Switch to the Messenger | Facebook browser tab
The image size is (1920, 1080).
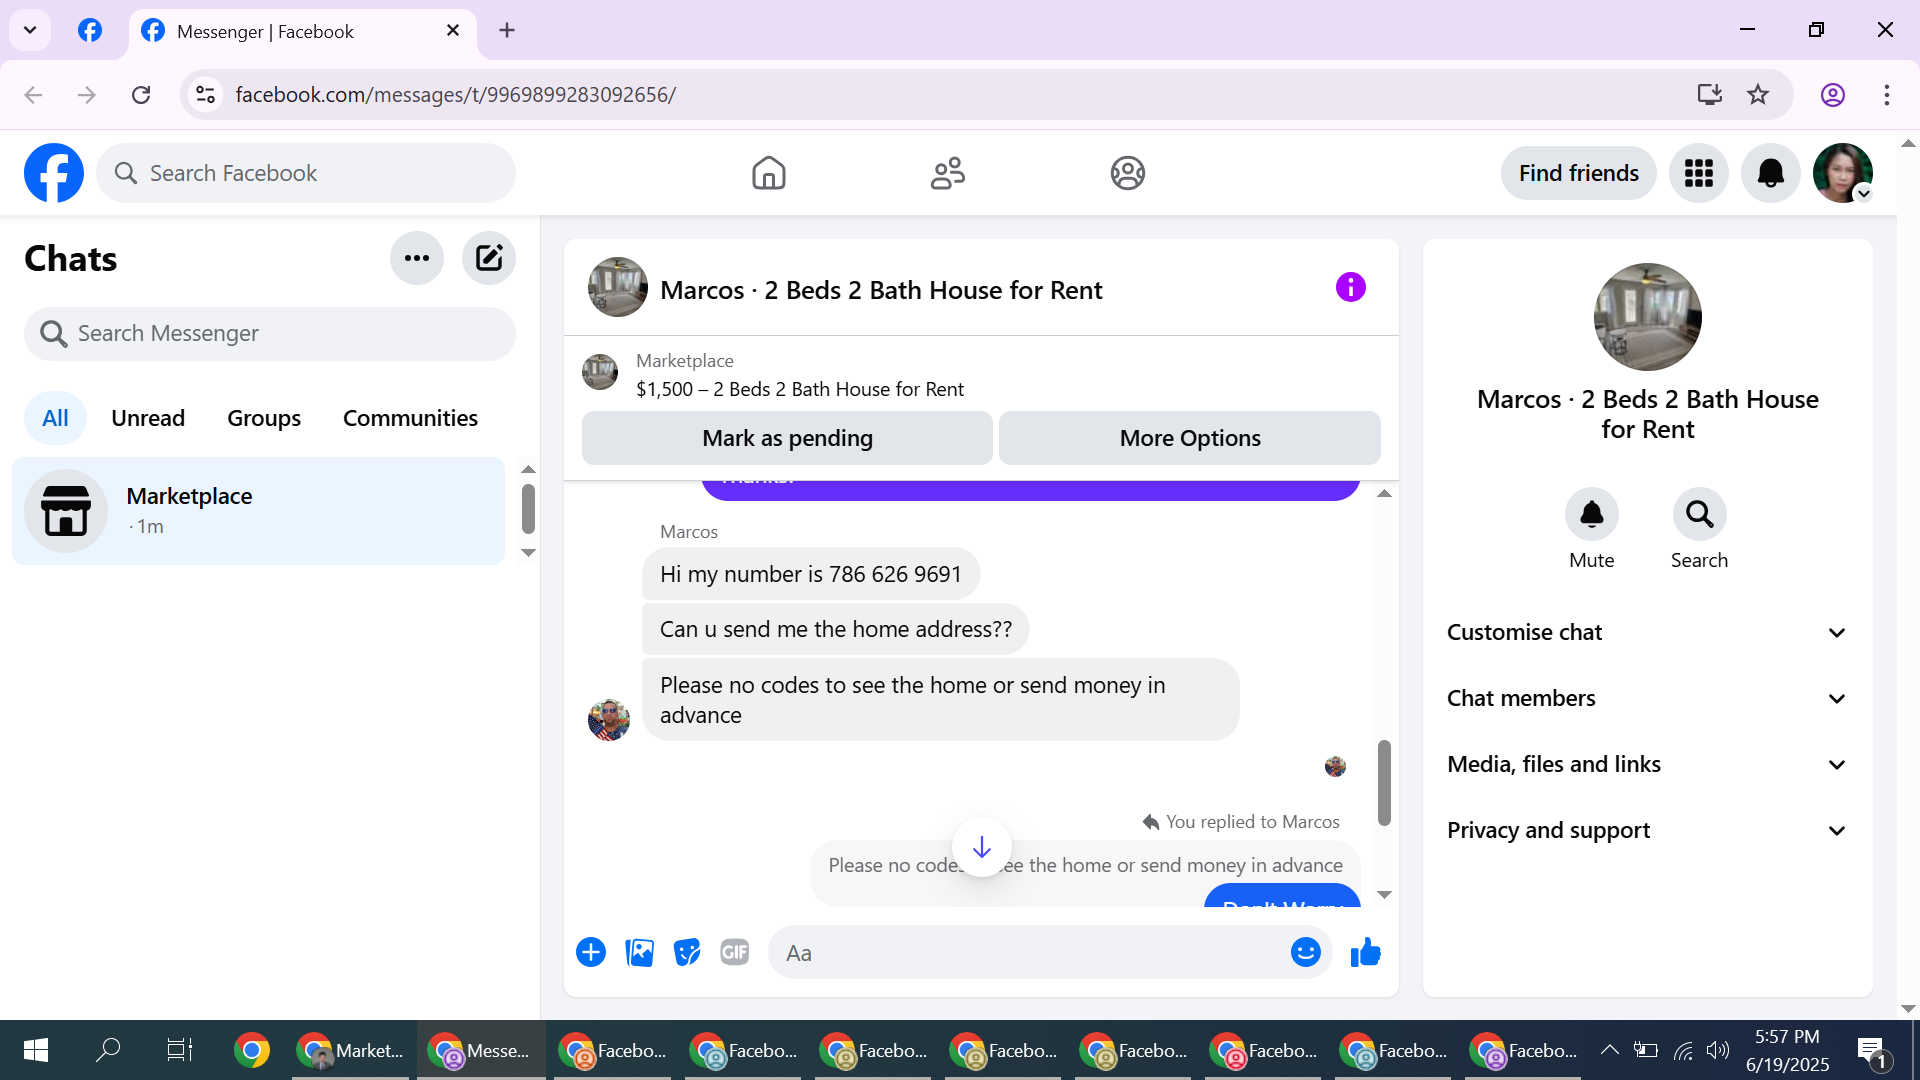(302, 31)
